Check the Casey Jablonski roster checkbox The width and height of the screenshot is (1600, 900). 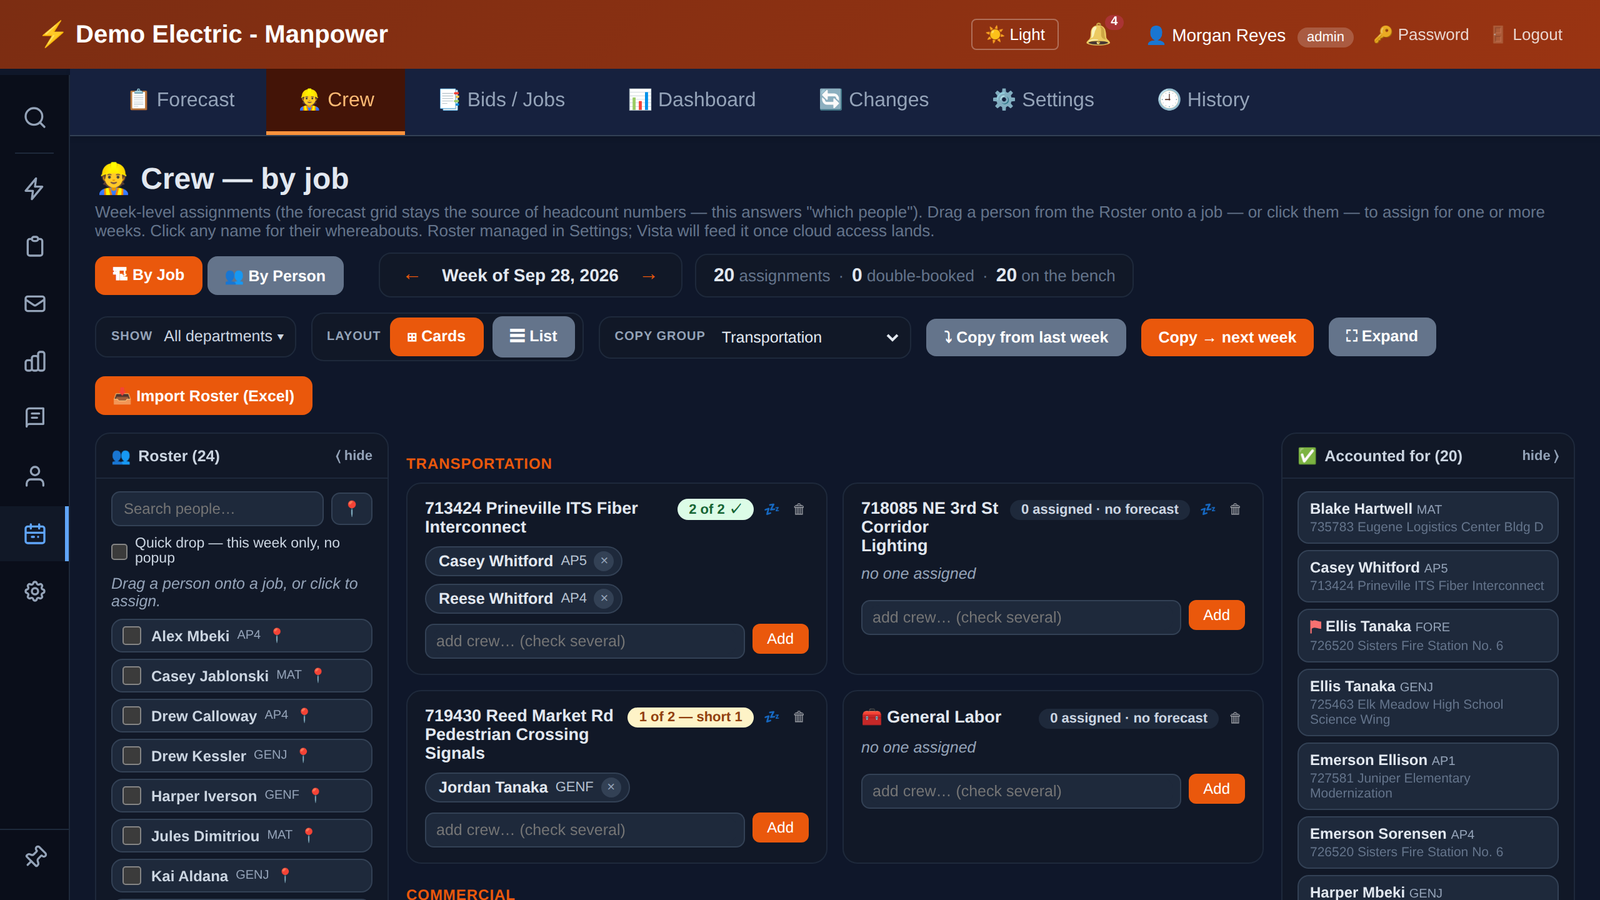point(132,675)
